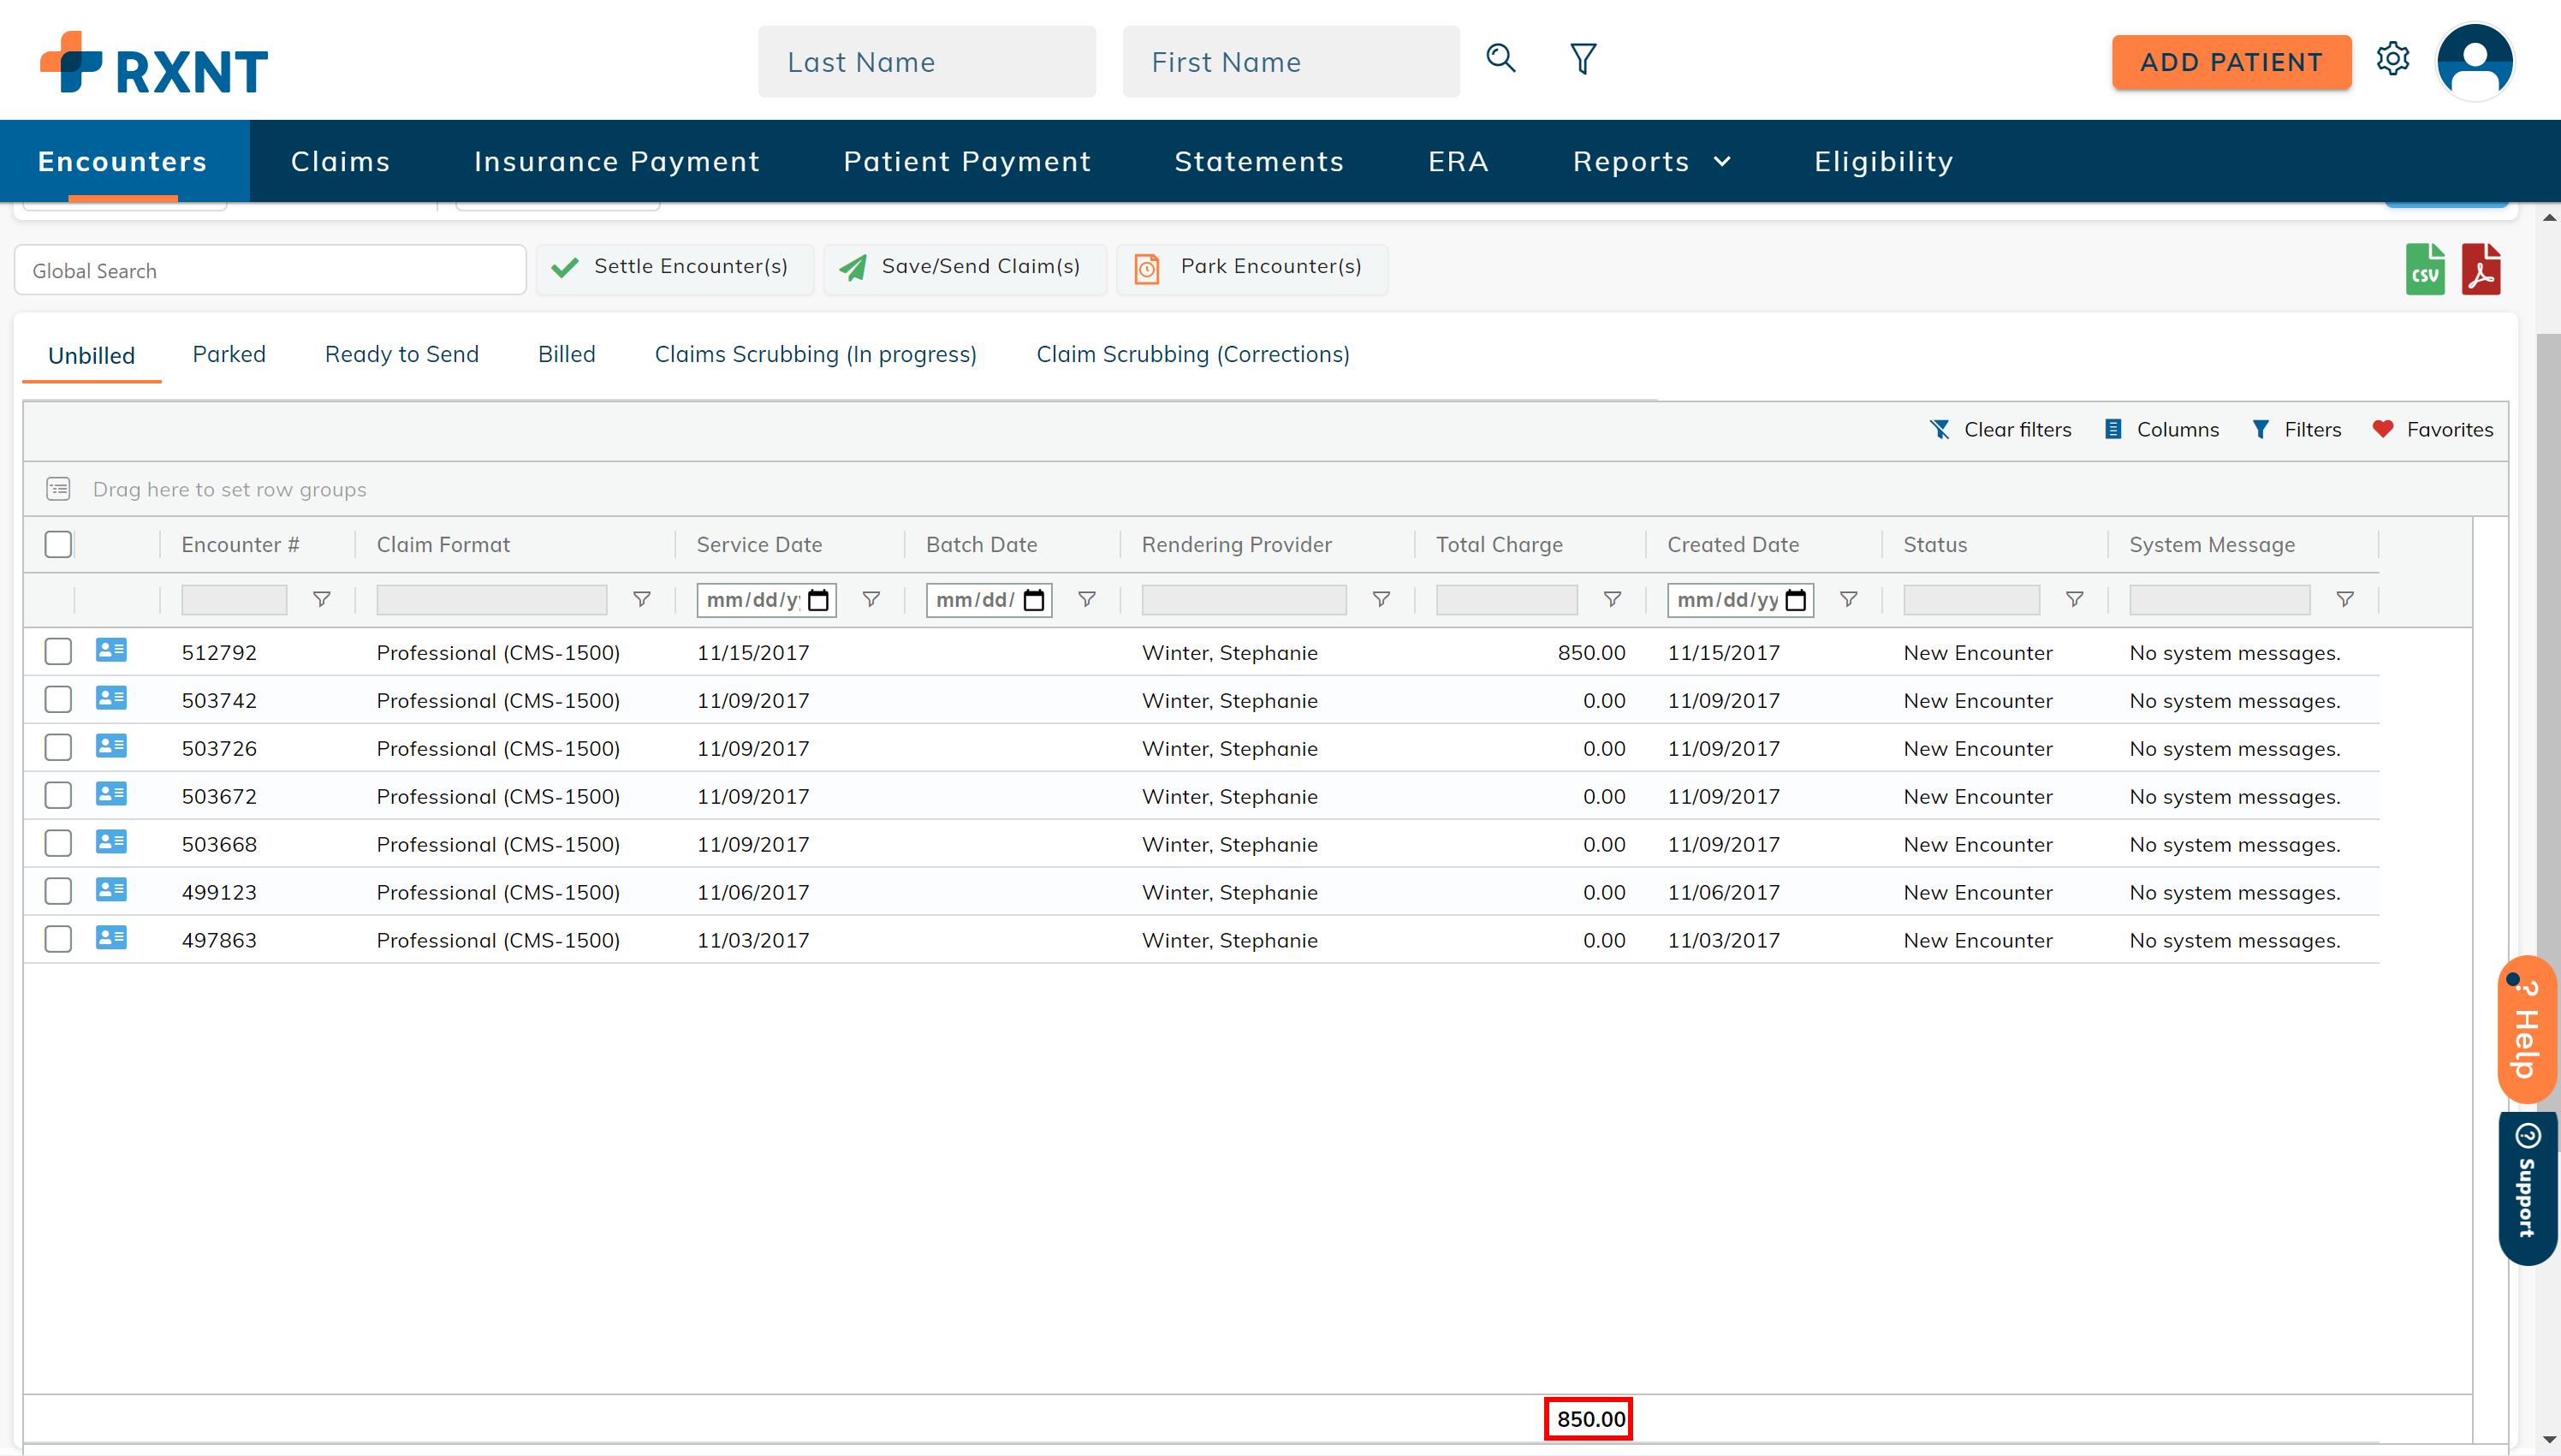Open the Batch Date filter calendar picker
Viewport: 2561px width, 1456px height.
[x=1034, y=600]
